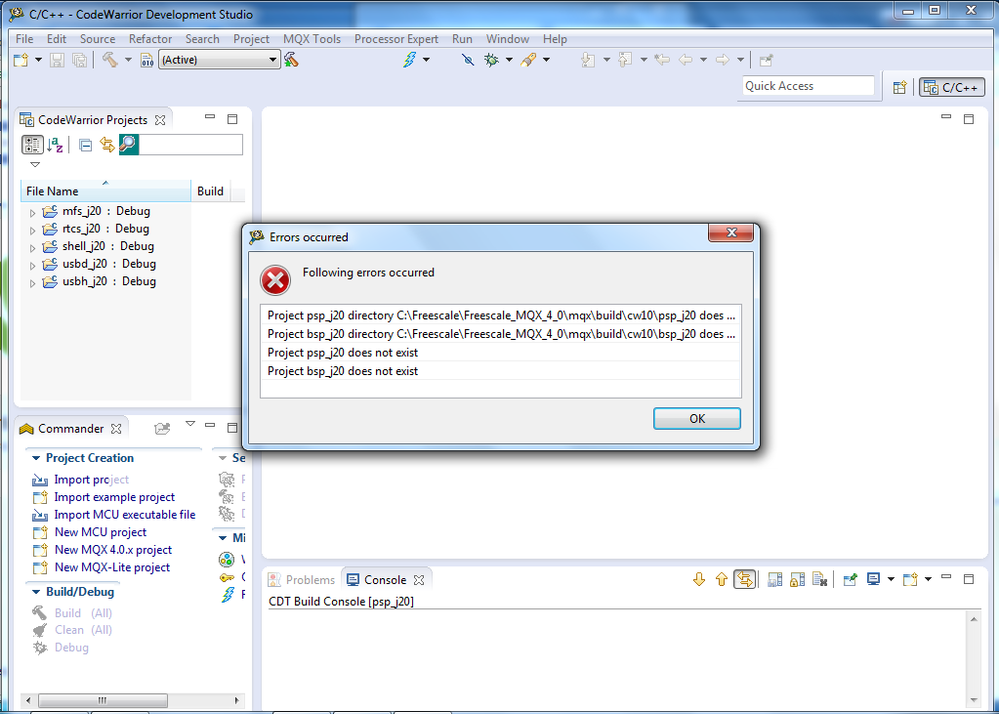Select the usbh_j20 : Debug project

109,281
